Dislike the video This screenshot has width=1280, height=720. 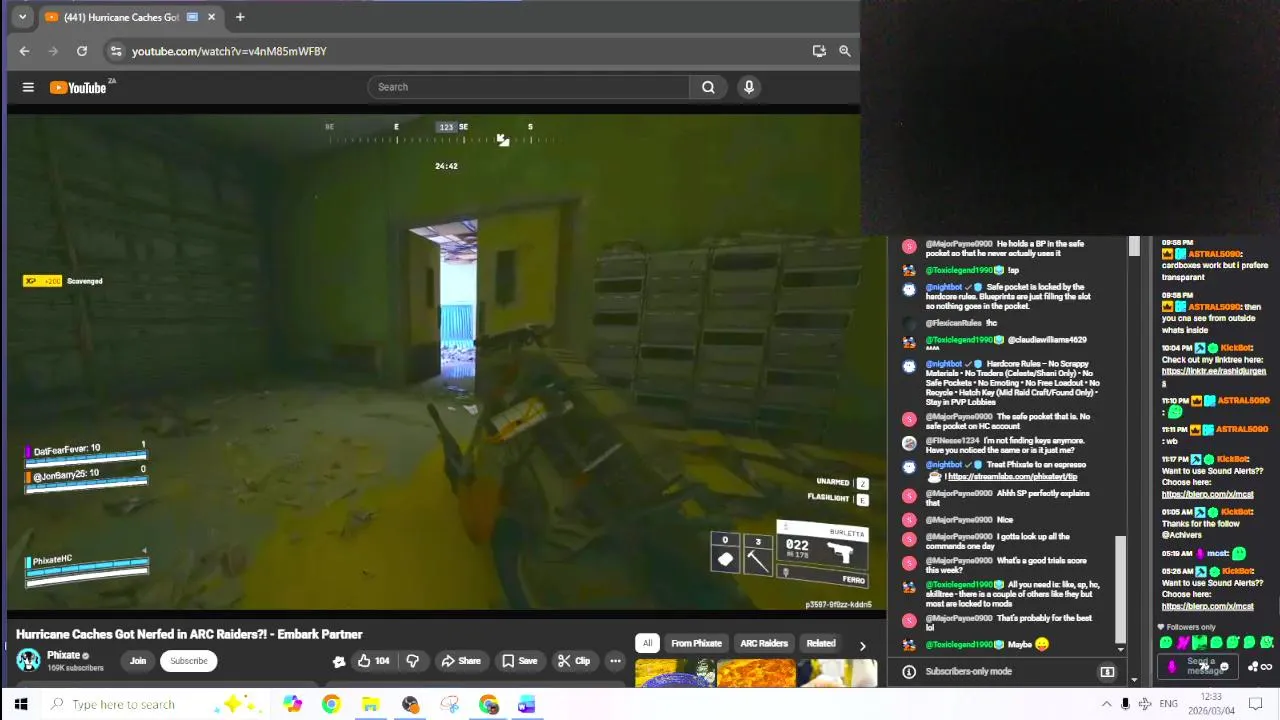pyautogui.click(x=412, y=661)
